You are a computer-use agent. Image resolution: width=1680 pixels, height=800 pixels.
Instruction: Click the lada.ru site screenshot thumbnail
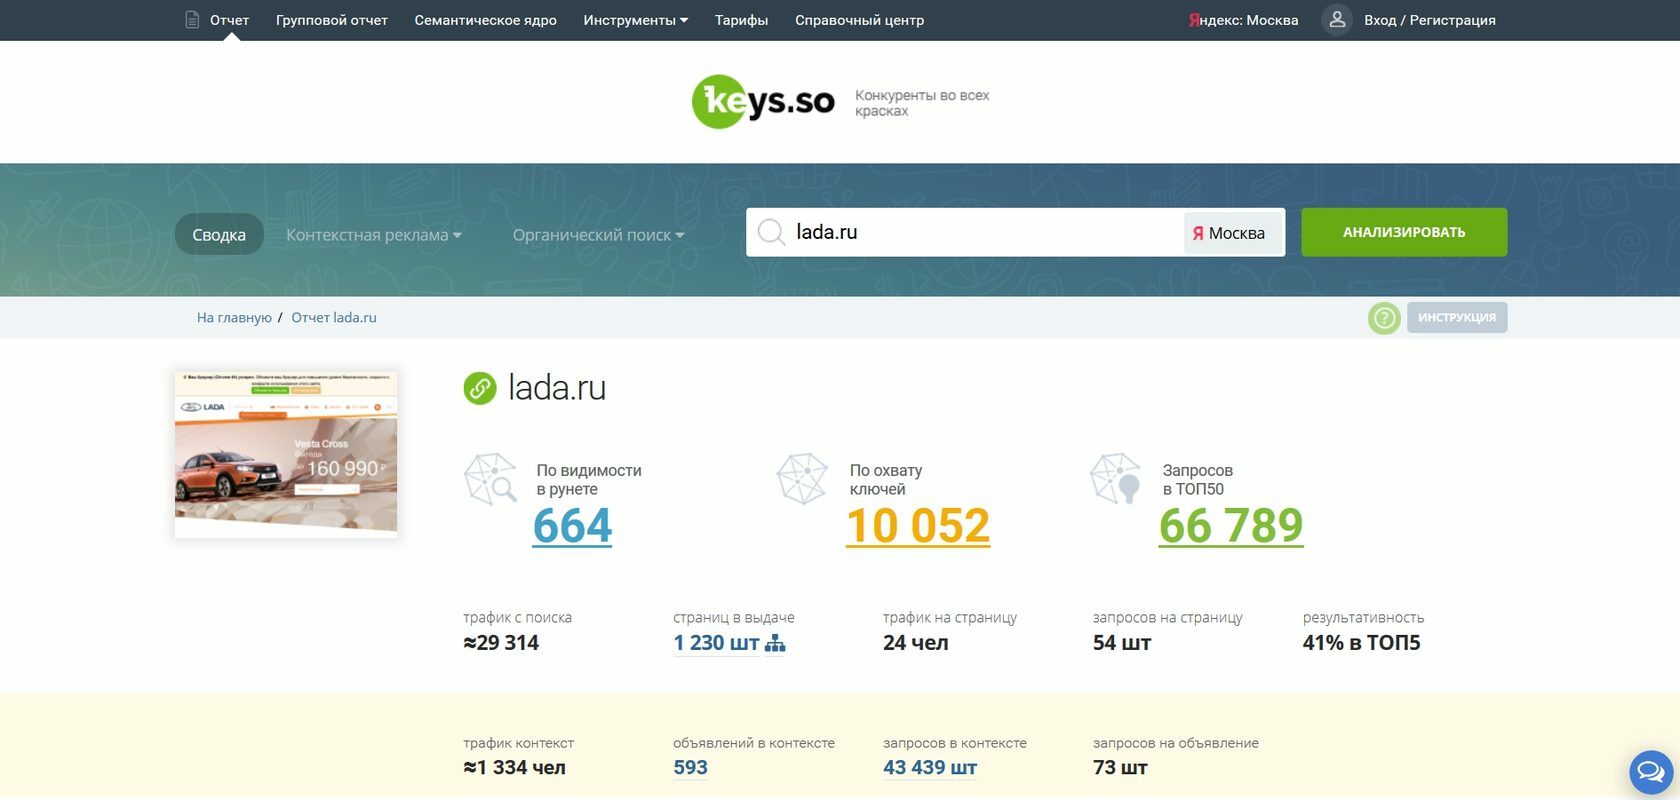pyautogui.click(x=286, y=454)
